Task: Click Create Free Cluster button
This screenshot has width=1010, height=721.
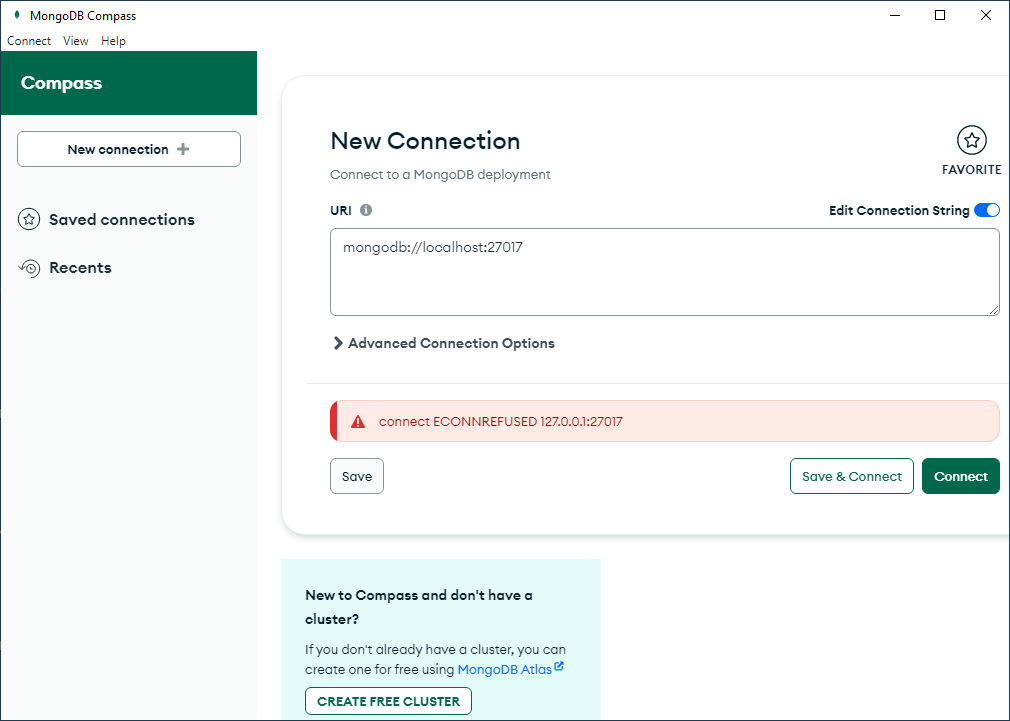Action: [x=388, y=701]
